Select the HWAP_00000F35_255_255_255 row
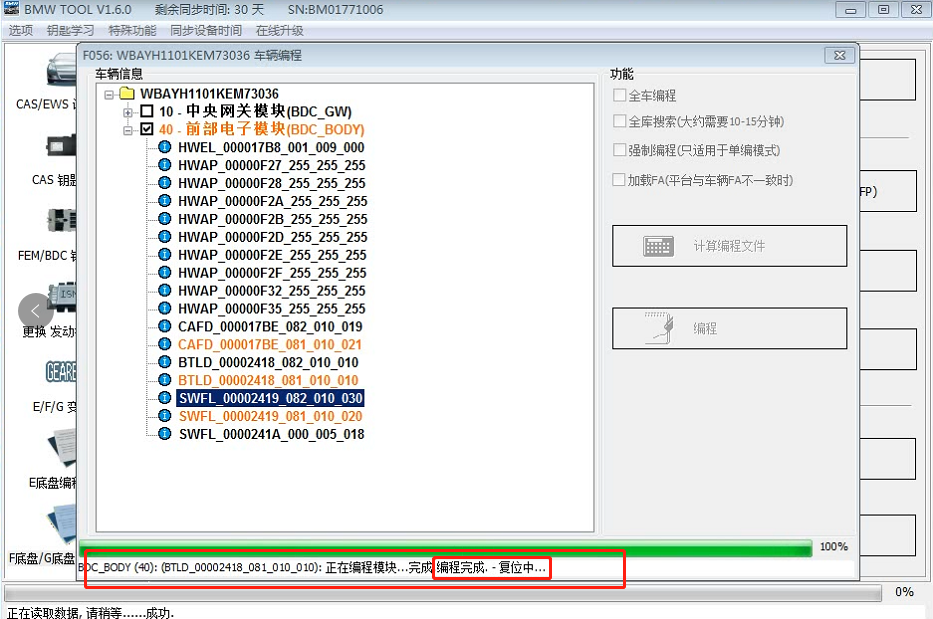The image size is (933, 619). pyautogui.click(x=272, y=308)
